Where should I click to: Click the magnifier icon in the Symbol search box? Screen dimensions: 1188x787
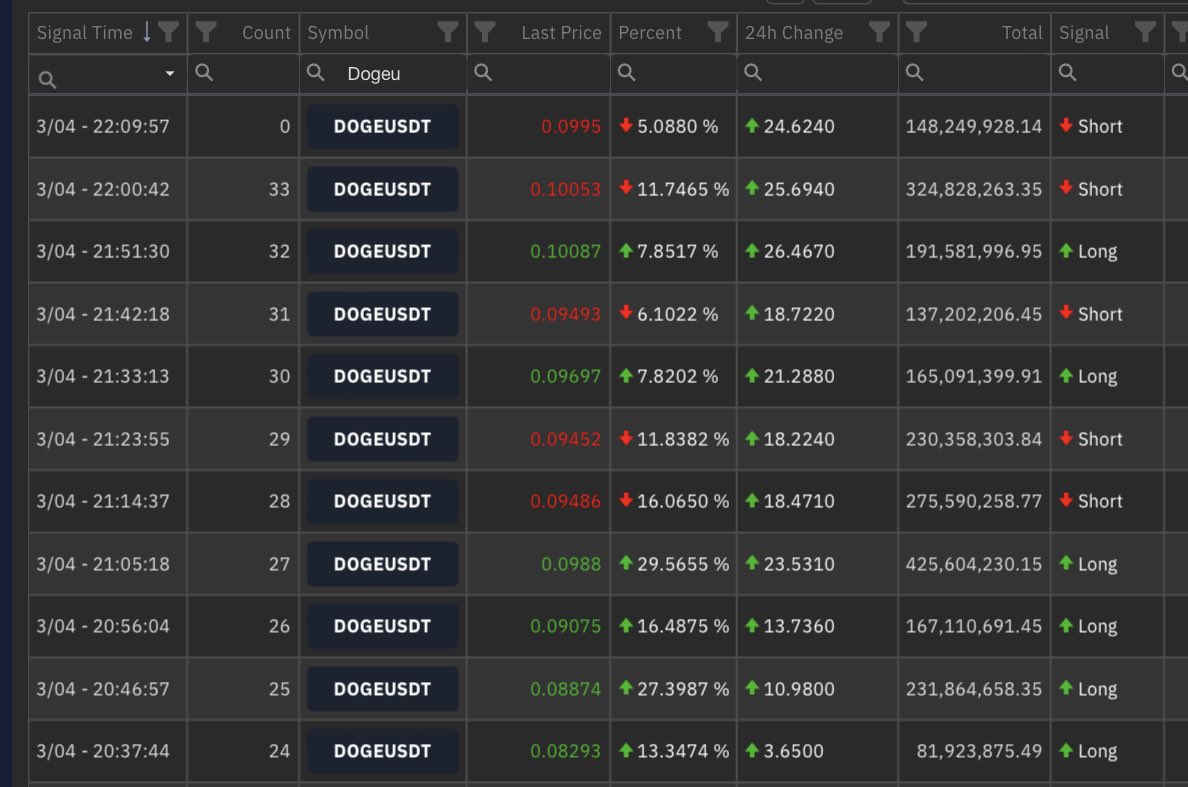(x=316, y=73)
